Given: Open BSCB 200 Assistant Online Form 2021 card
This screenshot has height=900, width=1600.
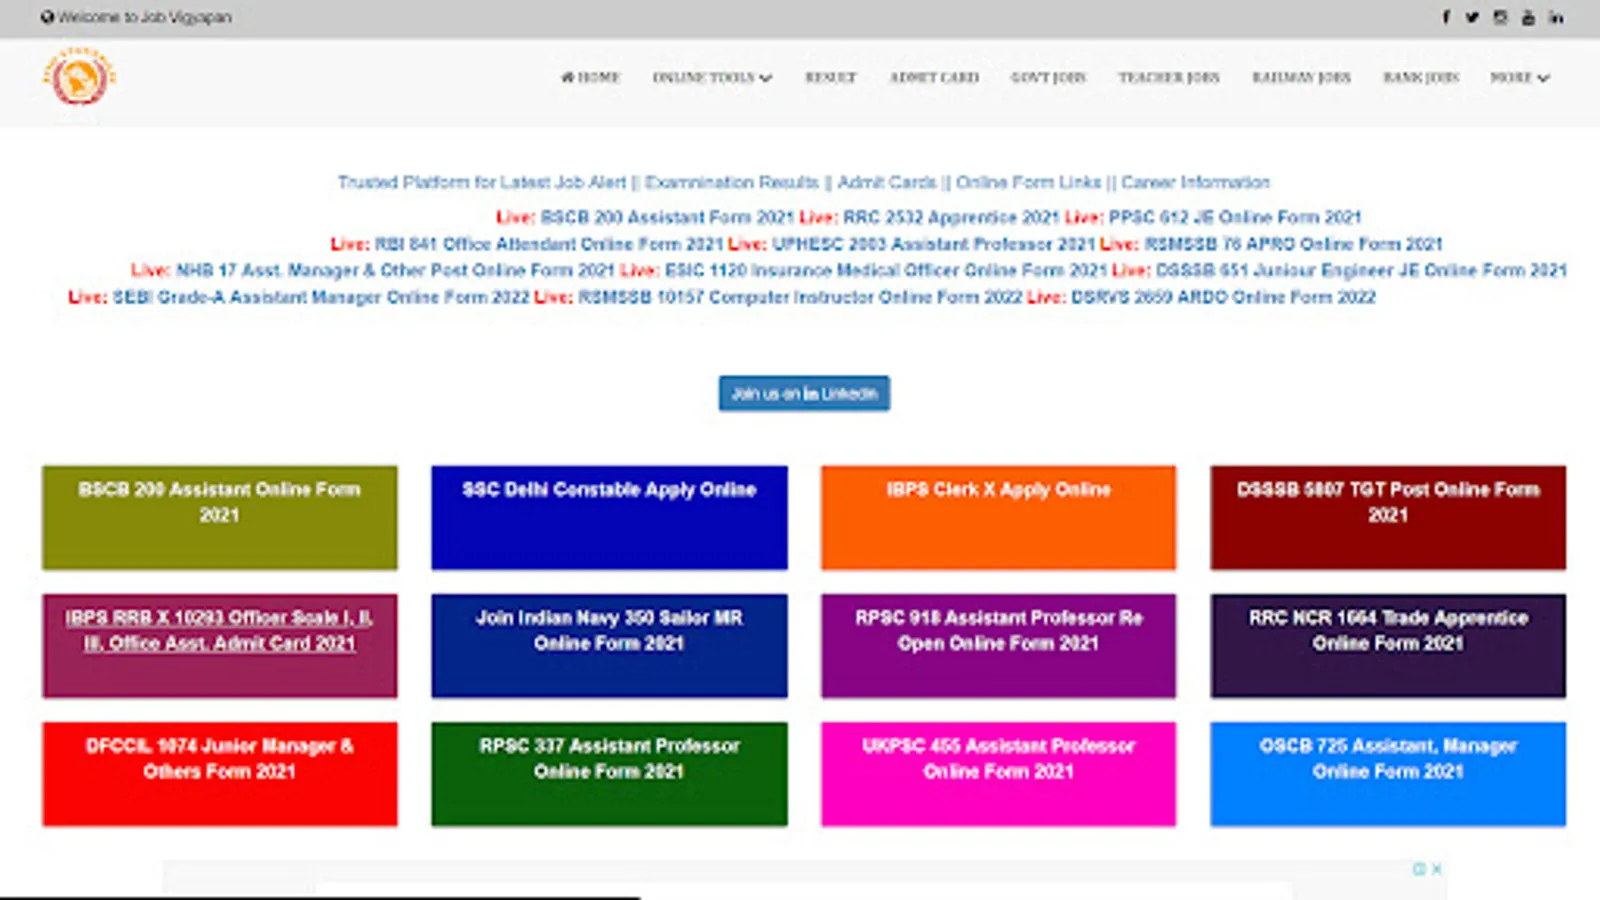Looking at the screenshot, I should pyautogui.click(x=220, y=517).
